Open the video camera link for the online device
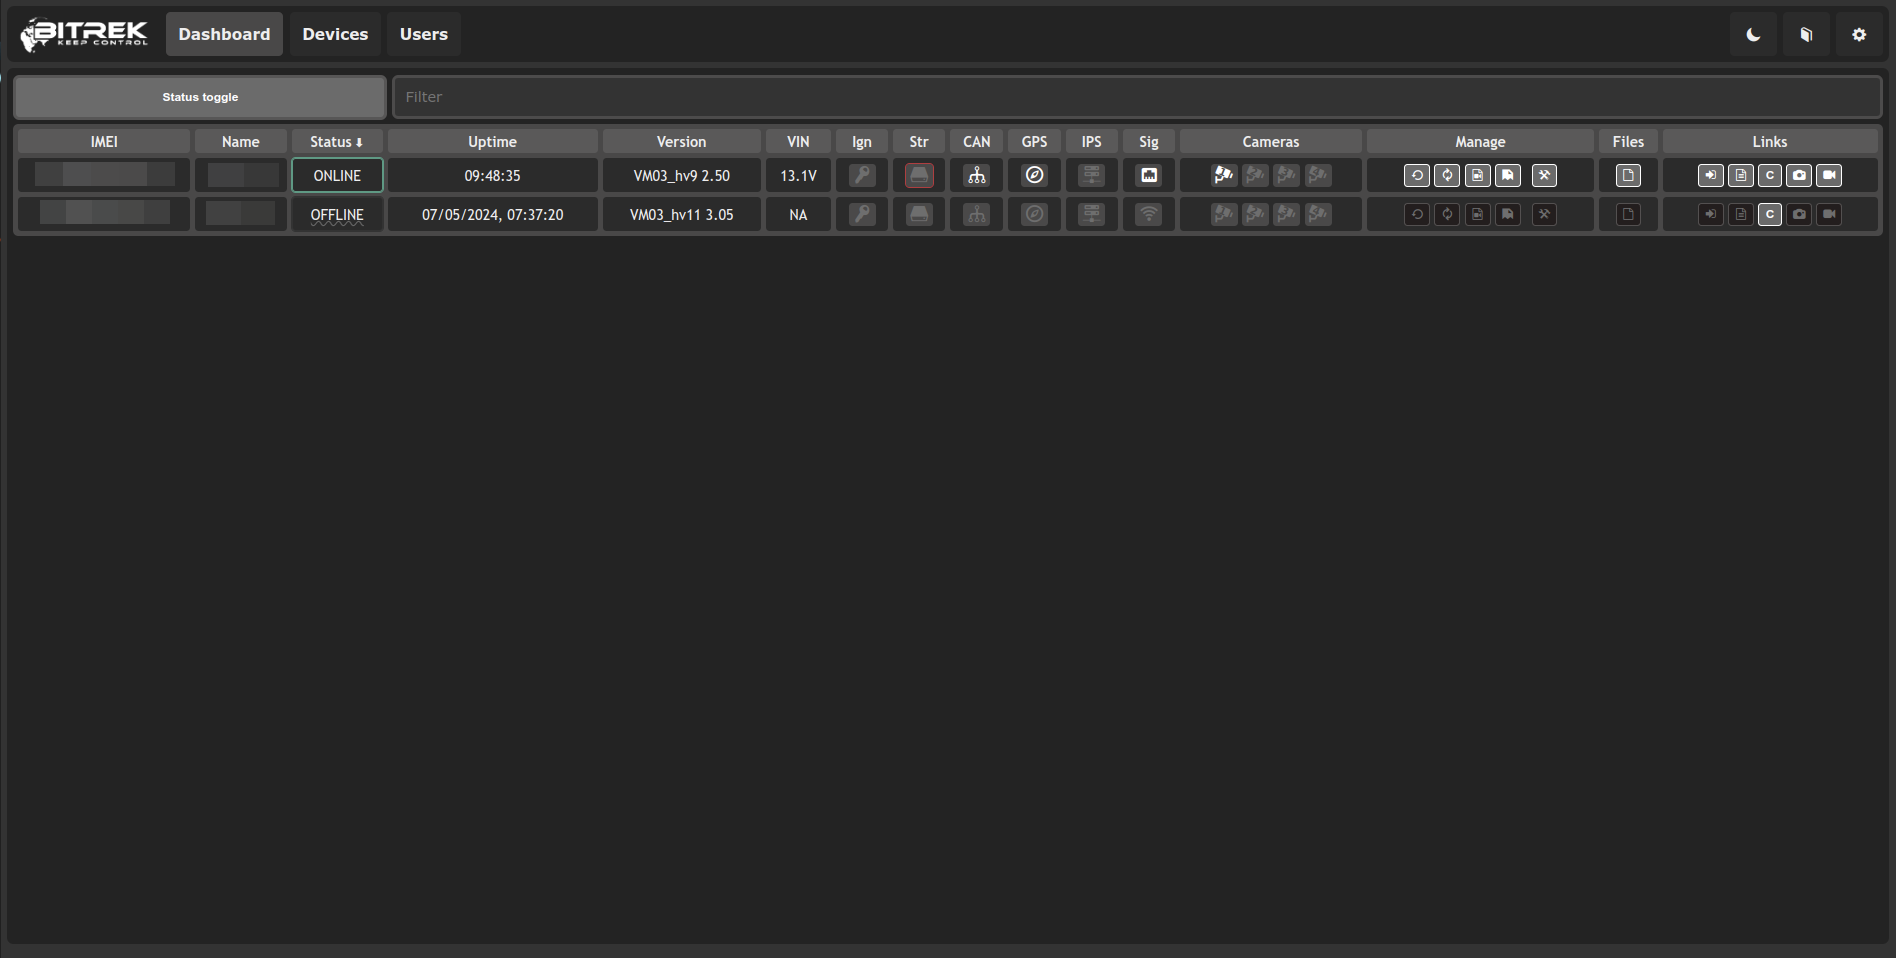 (1829, 176)
